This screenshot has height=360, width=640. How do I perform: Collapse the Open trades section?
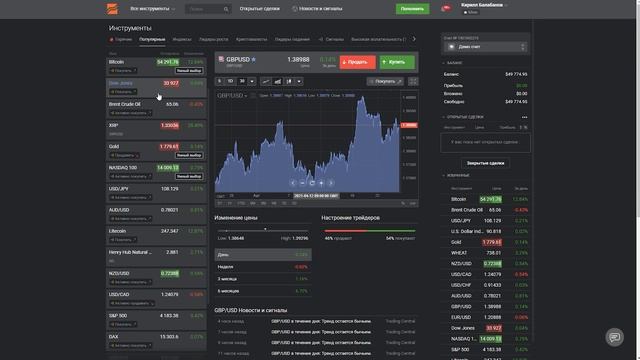[x=463, y=117]
